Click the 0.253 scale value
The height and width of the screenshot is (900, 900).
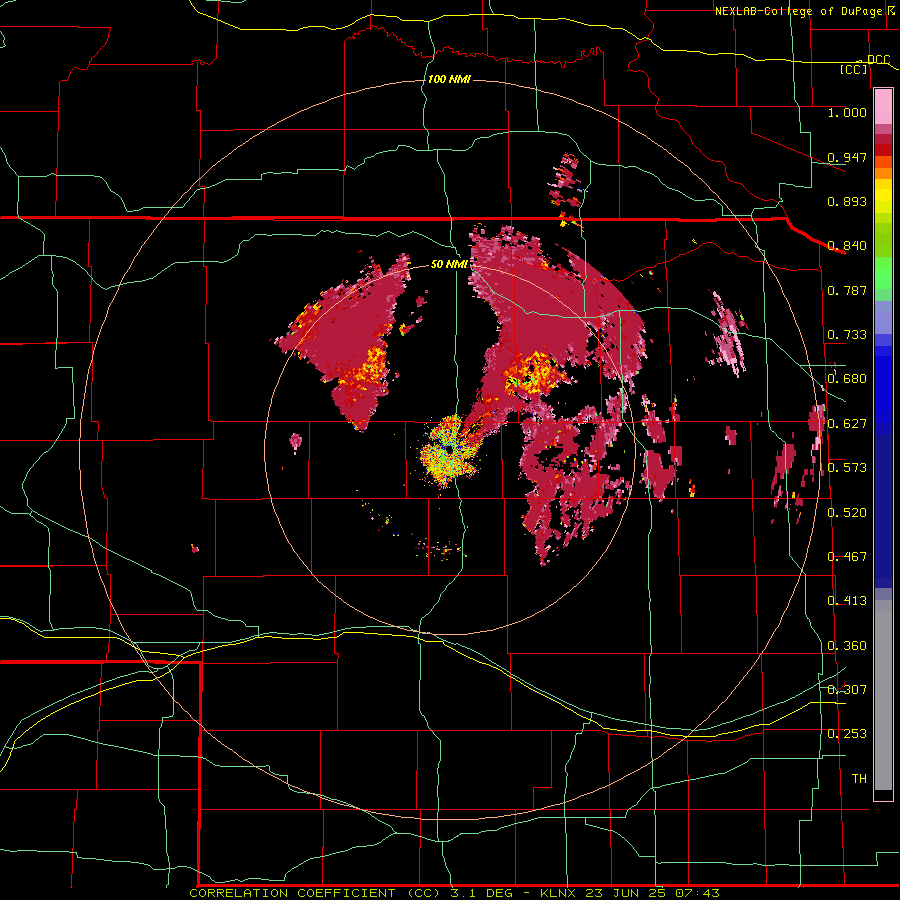(x=847, y=734)
